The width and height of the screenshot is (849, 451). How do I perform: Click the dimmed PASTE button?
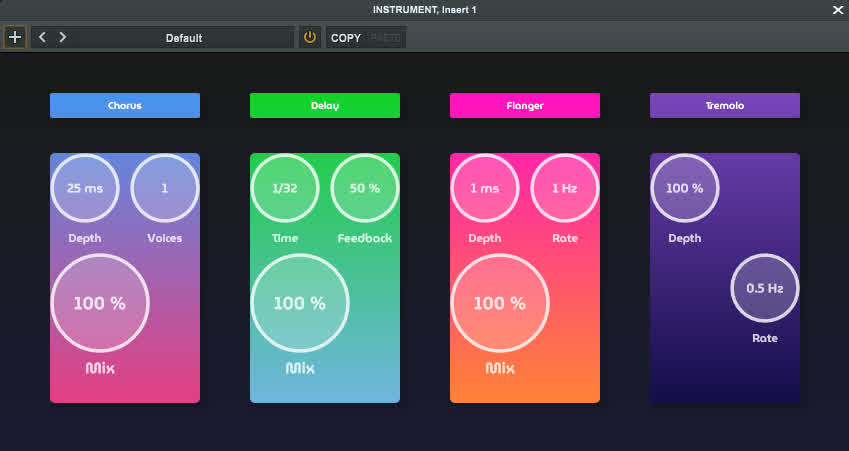point(384,38)
